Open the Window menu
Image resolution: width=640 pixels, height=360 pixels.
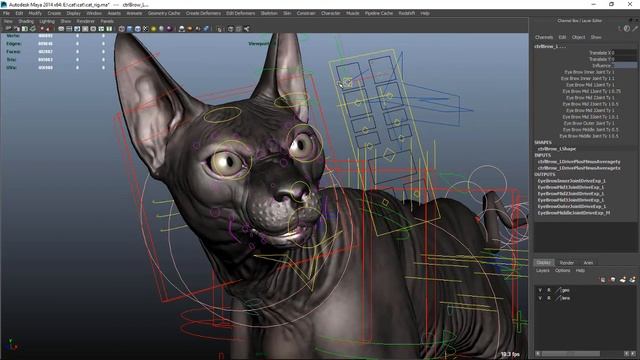point(94,13)
